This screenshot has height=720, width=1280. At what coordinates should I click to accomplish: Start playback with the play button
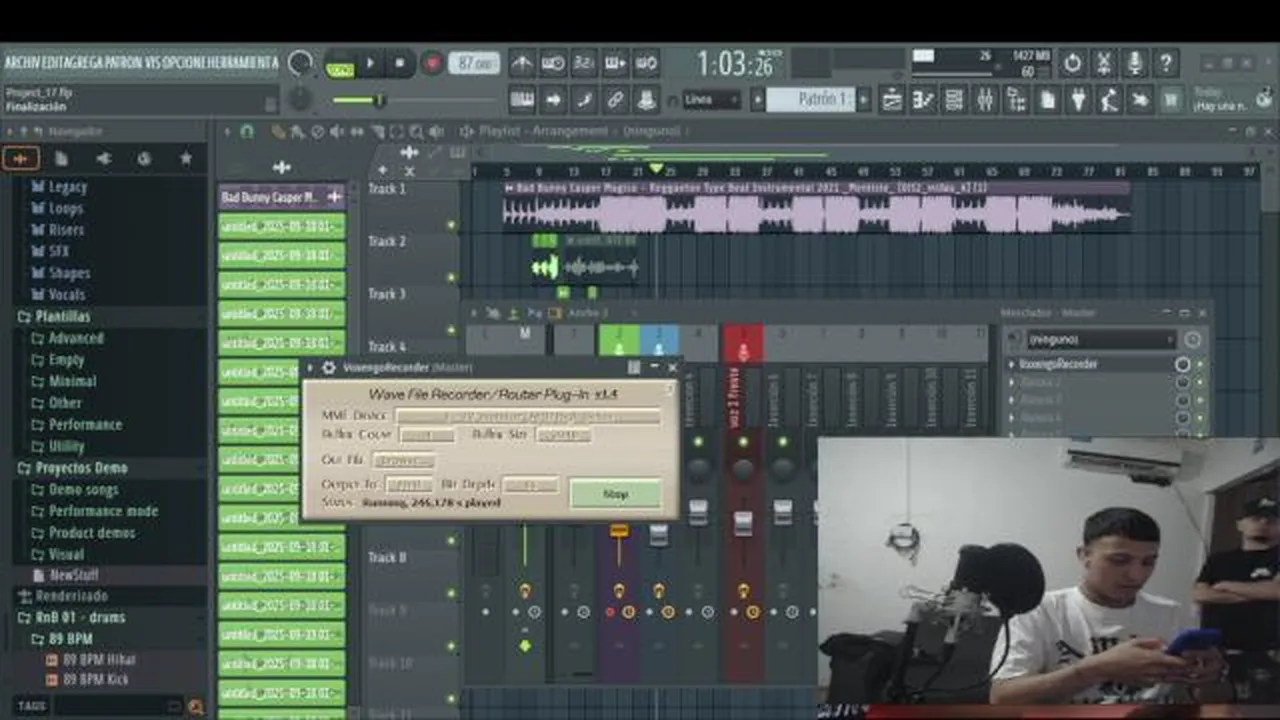[x=370, y=64]
